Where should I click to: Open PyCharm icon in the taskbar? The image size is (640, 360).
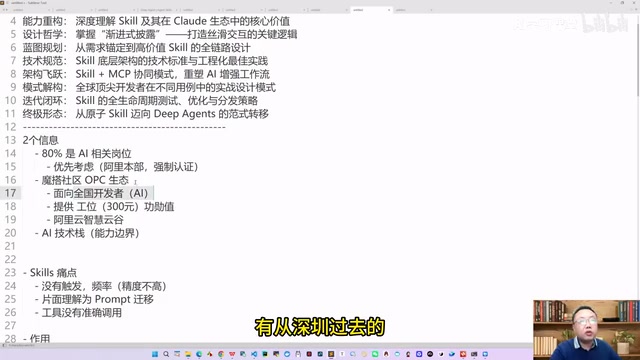tap(265, 354)
